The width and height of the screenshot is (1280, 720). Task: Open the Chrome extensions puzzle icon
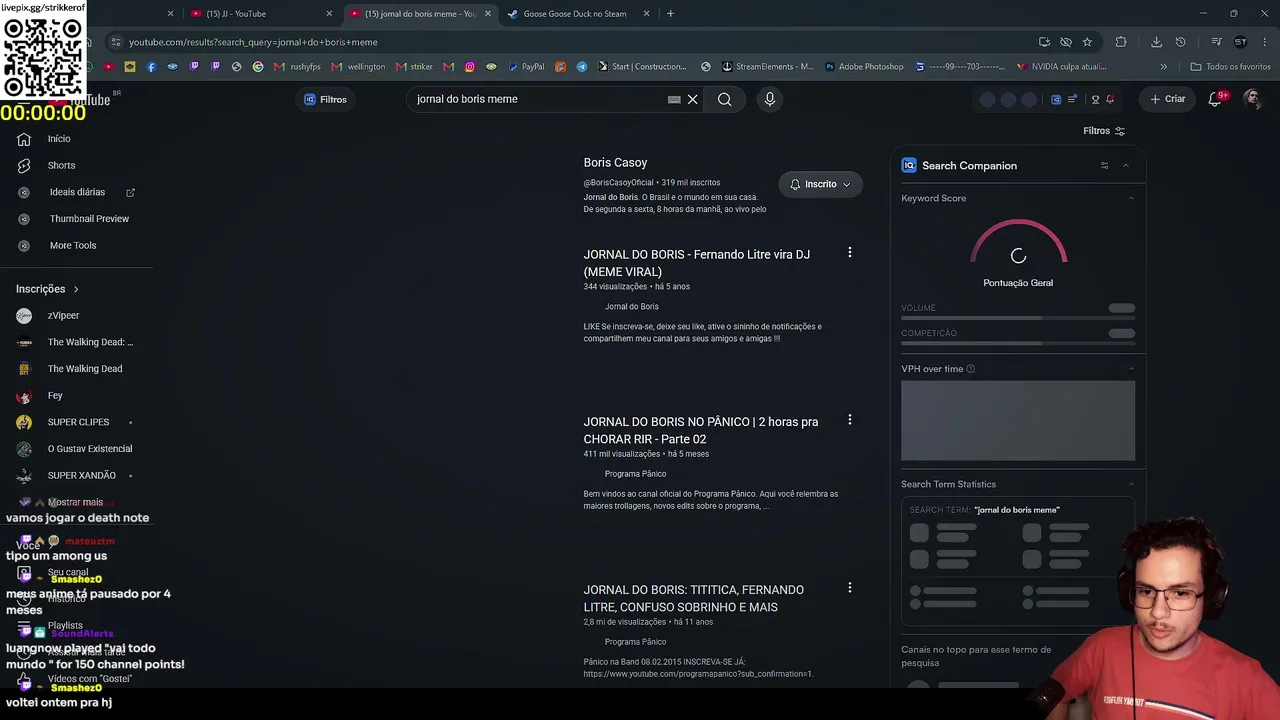click(1121, 42)
